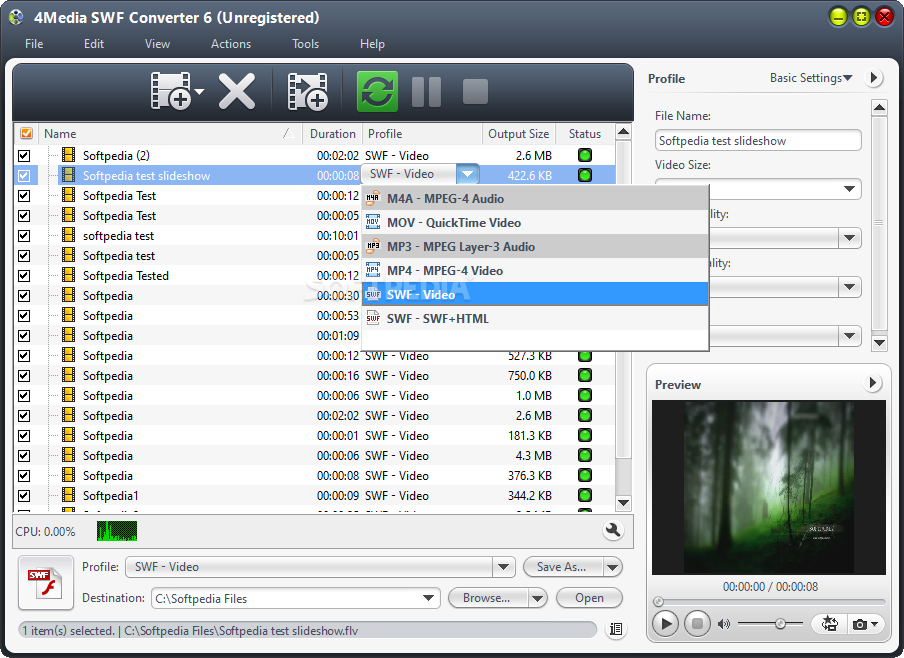The height and width of the screenshot is (658, 904).
Task: Click the log list icon in status bar
Action: click(616, 629)
